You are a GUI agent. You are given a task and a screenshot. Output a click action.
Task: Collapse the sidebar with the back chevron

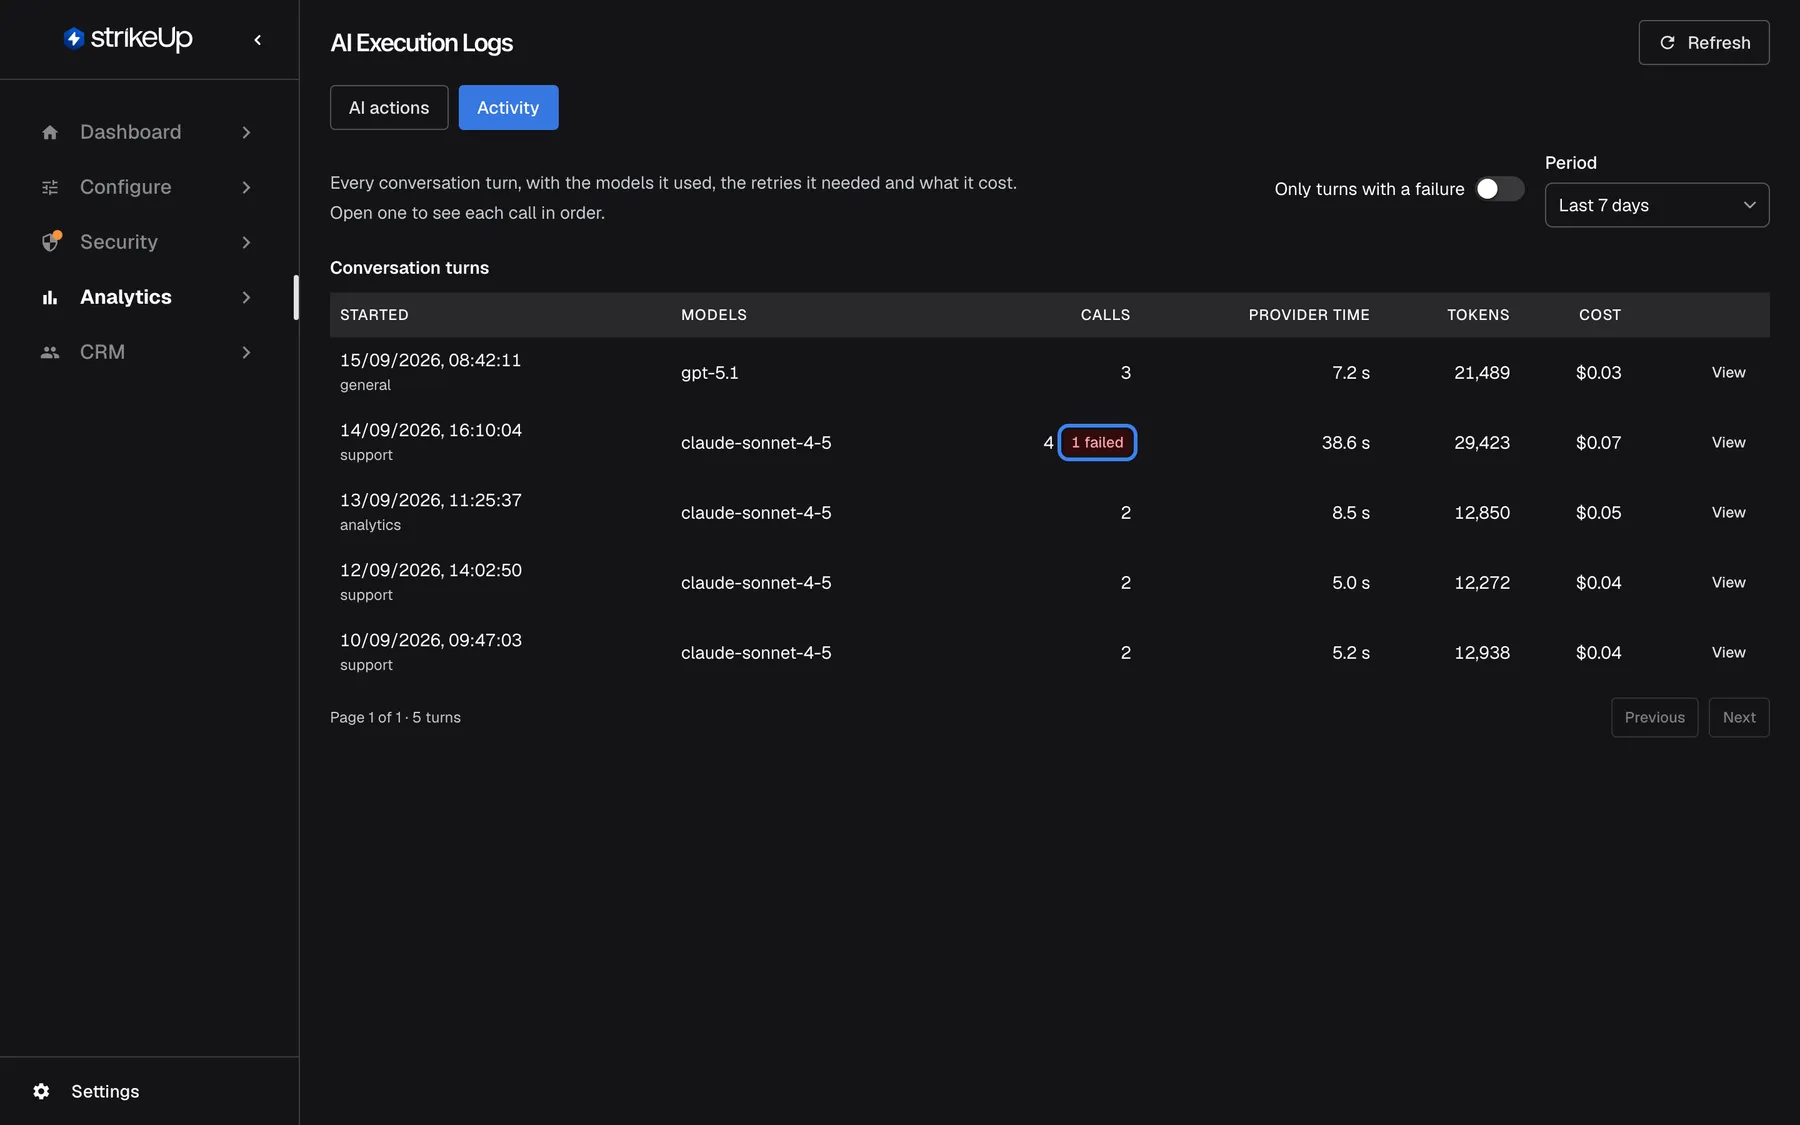click(x=258, y=40)
